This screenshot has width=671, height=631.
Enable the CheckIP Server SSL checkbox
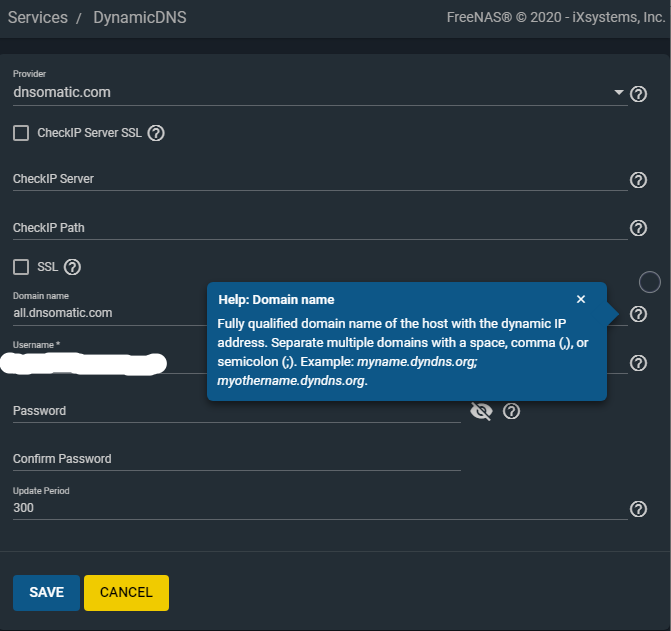pyautogui.click(x=21, y=133)
